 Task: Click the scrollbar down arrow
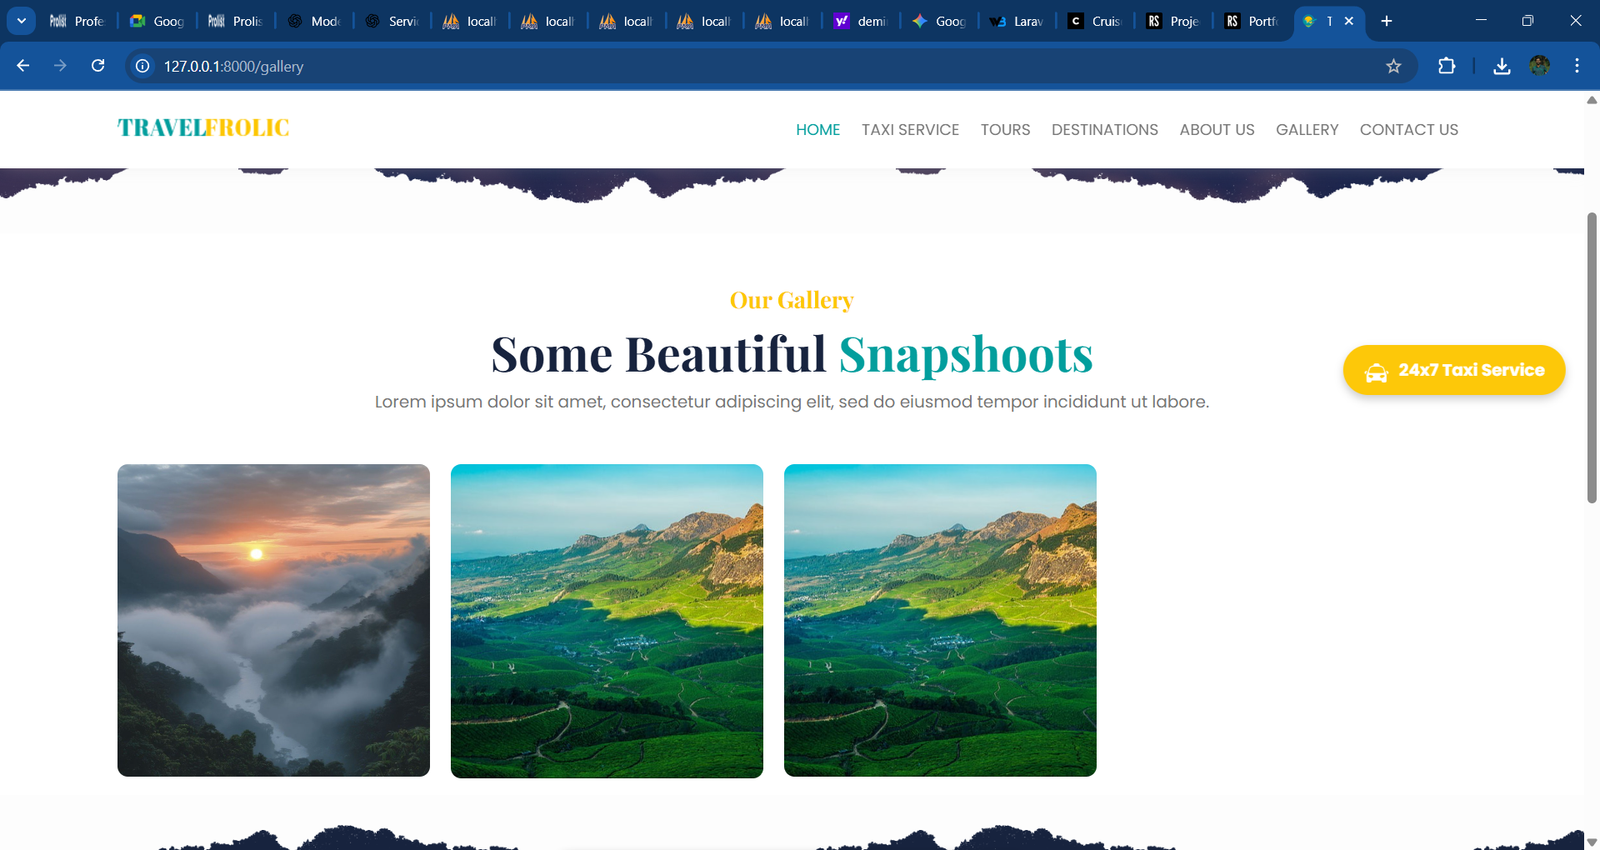tap(1592, 842)
